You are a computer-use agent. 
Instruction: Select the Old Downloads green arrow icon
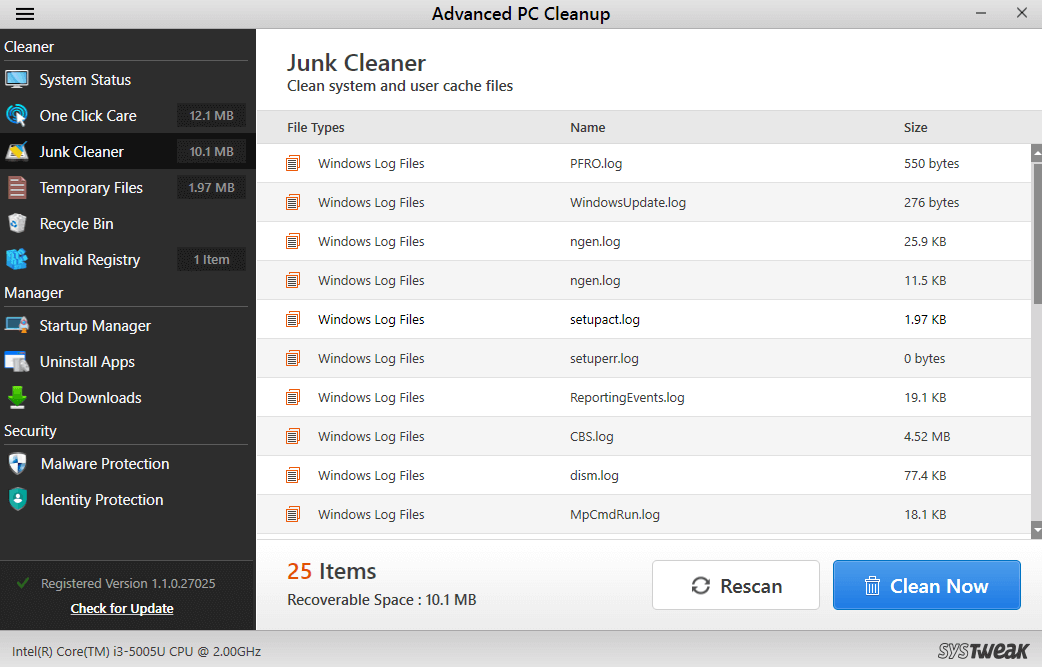(x=17, y=397)
